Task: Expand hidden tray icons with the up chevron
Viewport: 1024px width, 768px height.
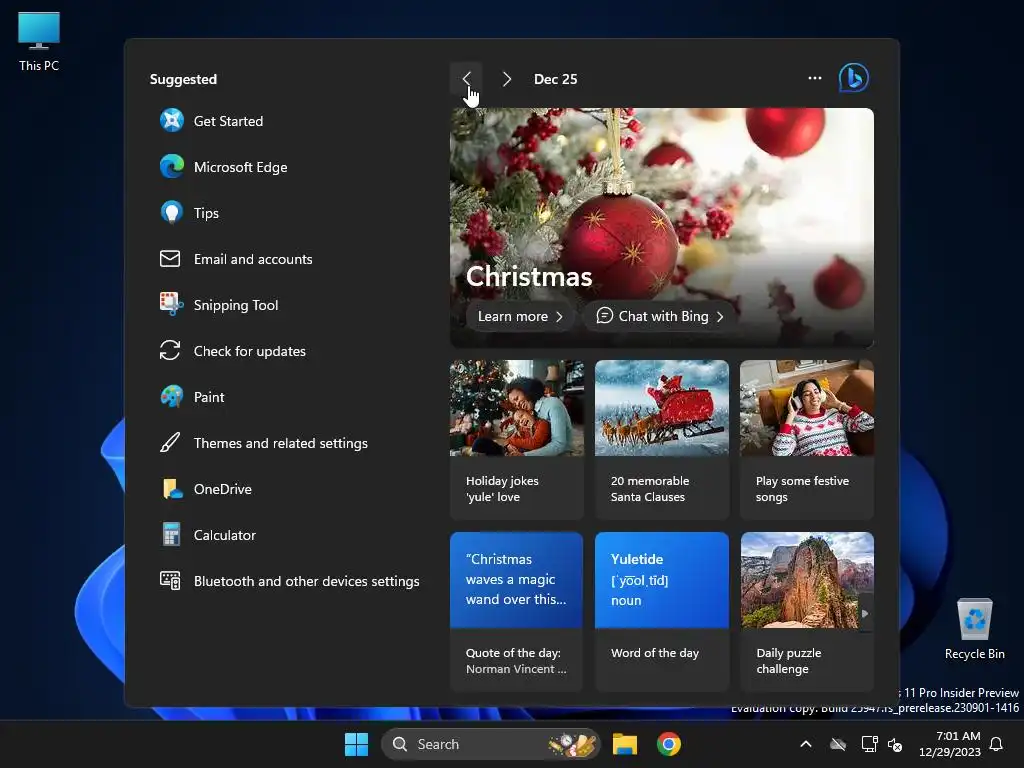Action: pos(807,744)
